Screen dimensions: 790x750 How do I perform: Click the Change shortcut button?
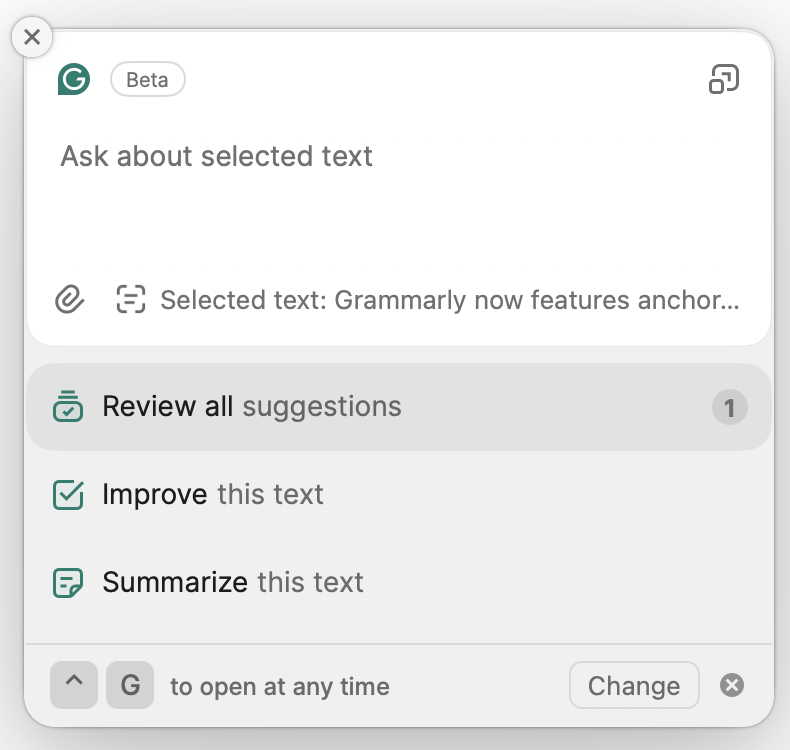tap(634, 685)
